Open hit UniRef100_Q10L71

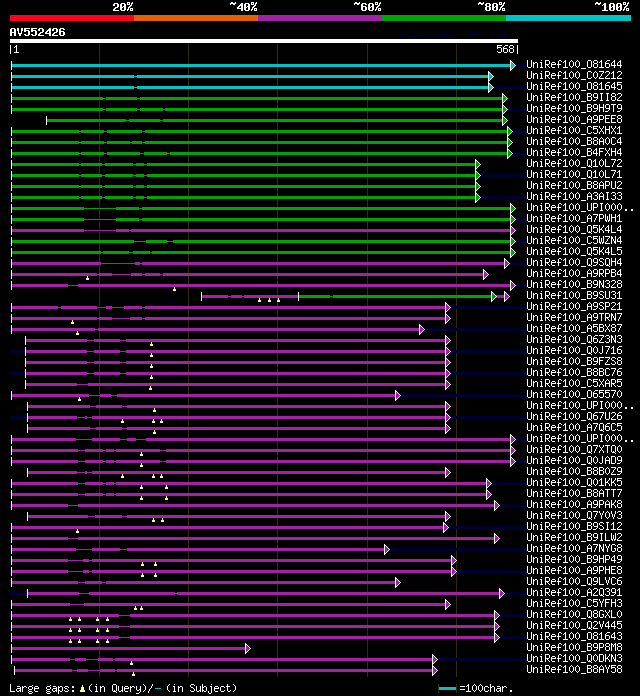574,174
